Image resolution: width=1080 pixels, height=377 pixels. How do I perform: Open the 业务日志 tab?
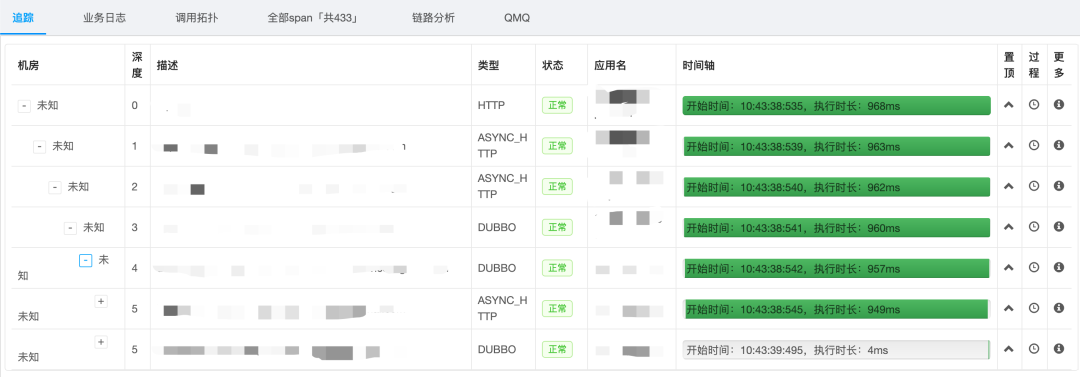(105, 18)
